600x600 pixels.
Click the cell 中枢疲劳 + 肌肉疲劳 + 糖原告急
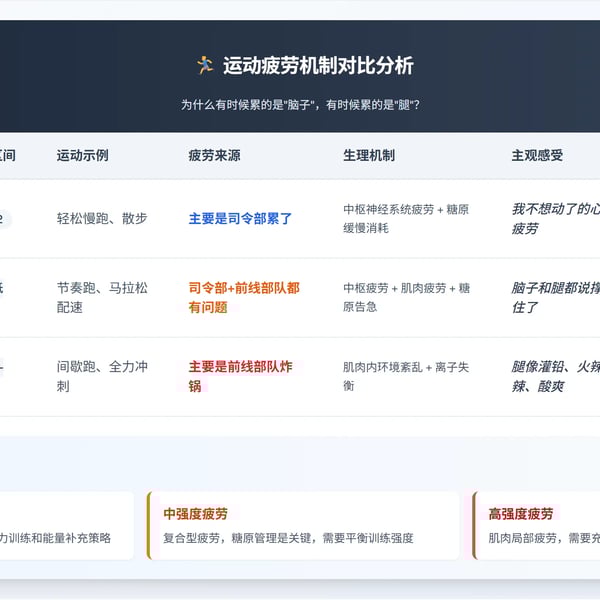click(x=406, y=297)
